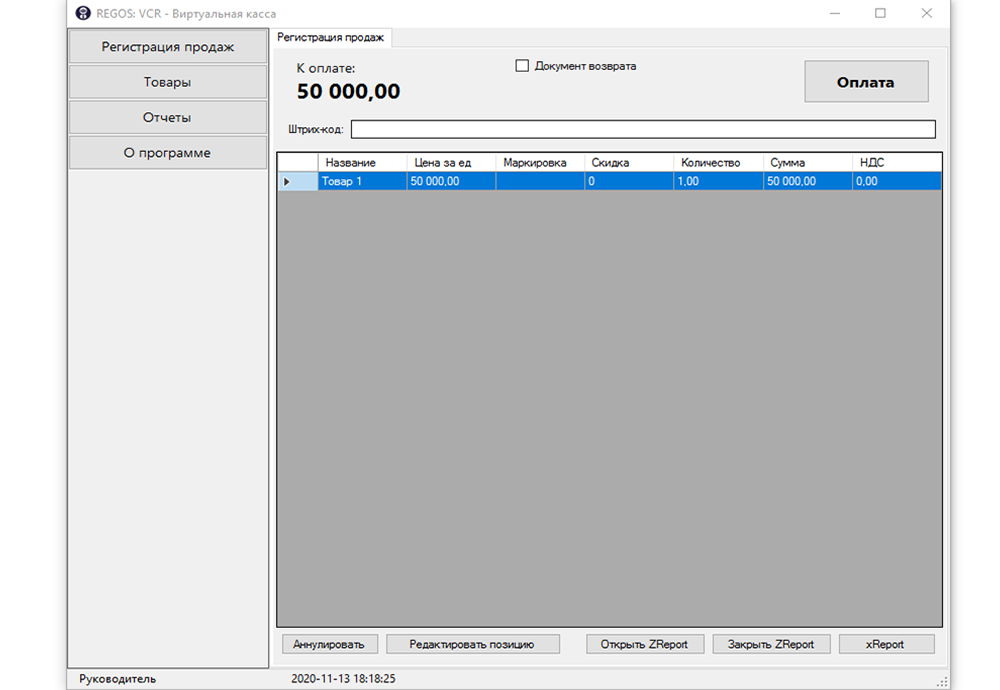Click the date-time in the status bar
This screenshot has width=1000, height=690.
point(343,679)
